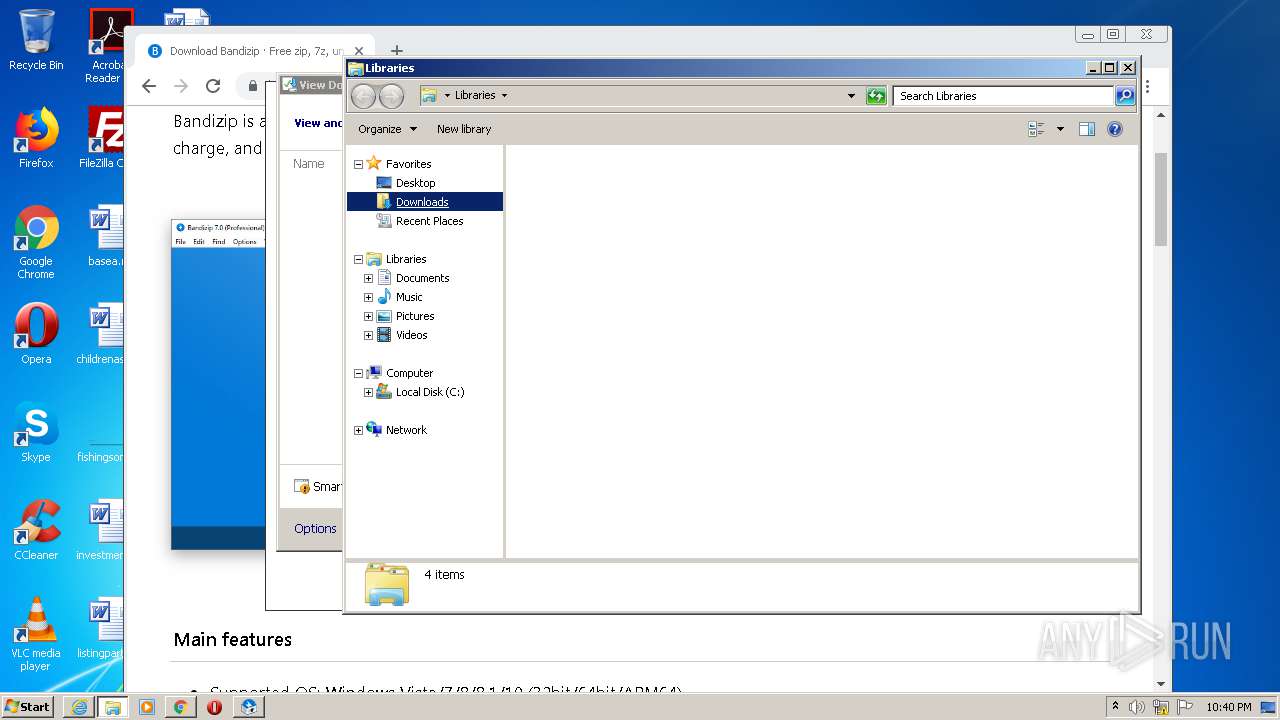
Task: Switch to Chrome from the taskbar
Action: coord(180,707)
